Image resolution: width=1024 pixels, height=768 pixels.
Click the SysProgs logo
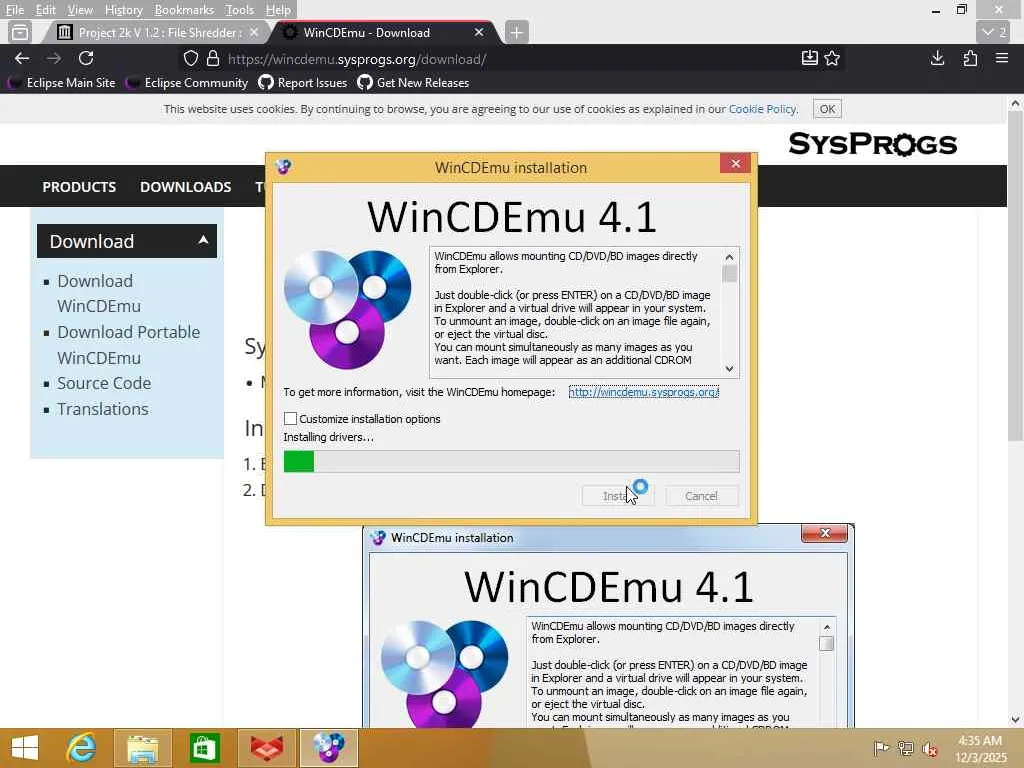pyautogui.click(x=872, y=144)
